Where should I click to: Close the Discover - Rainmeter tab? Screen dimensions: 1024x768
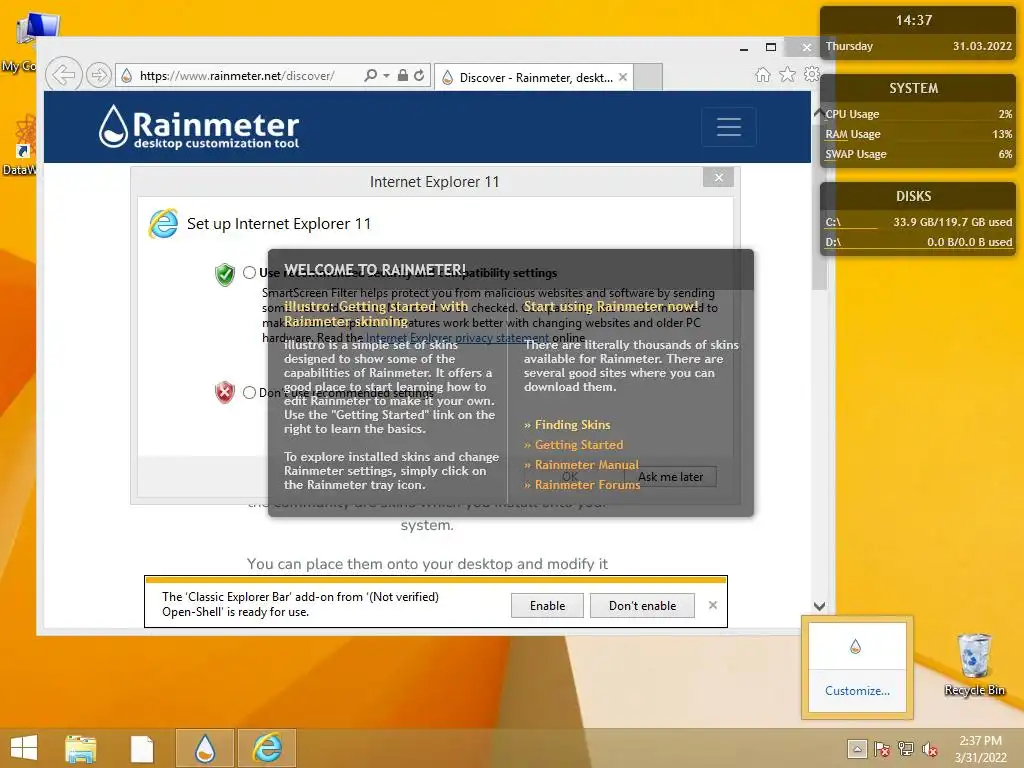pyautogui.click(x=623, y=77)
